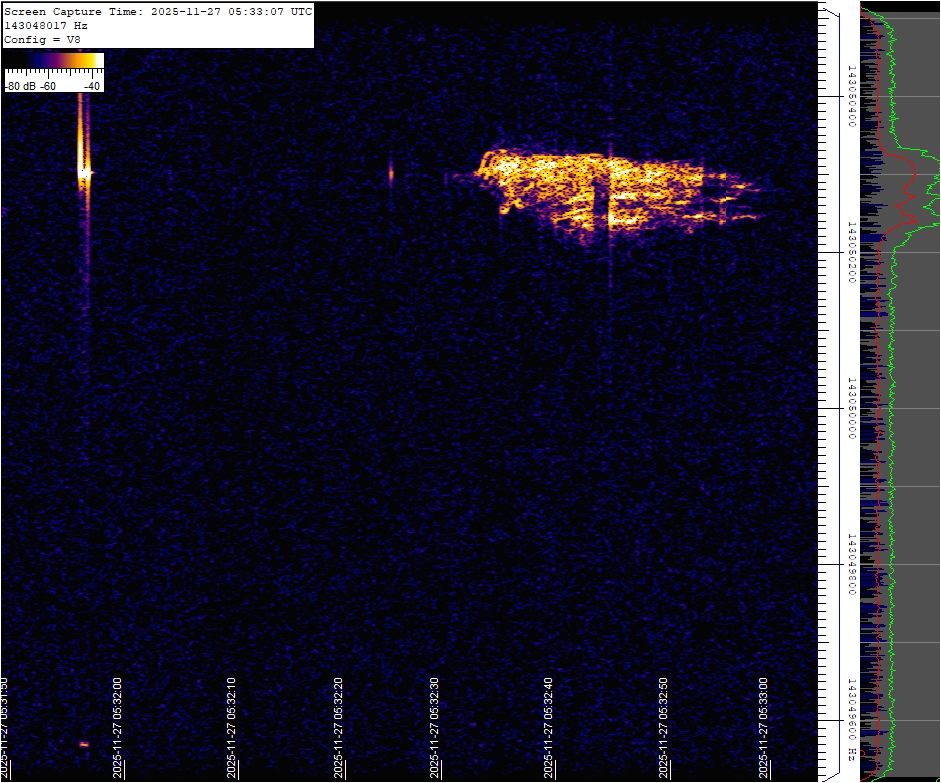
Task: Click the 143048017 Hz frequency readout
Action: tap(46, 25)
